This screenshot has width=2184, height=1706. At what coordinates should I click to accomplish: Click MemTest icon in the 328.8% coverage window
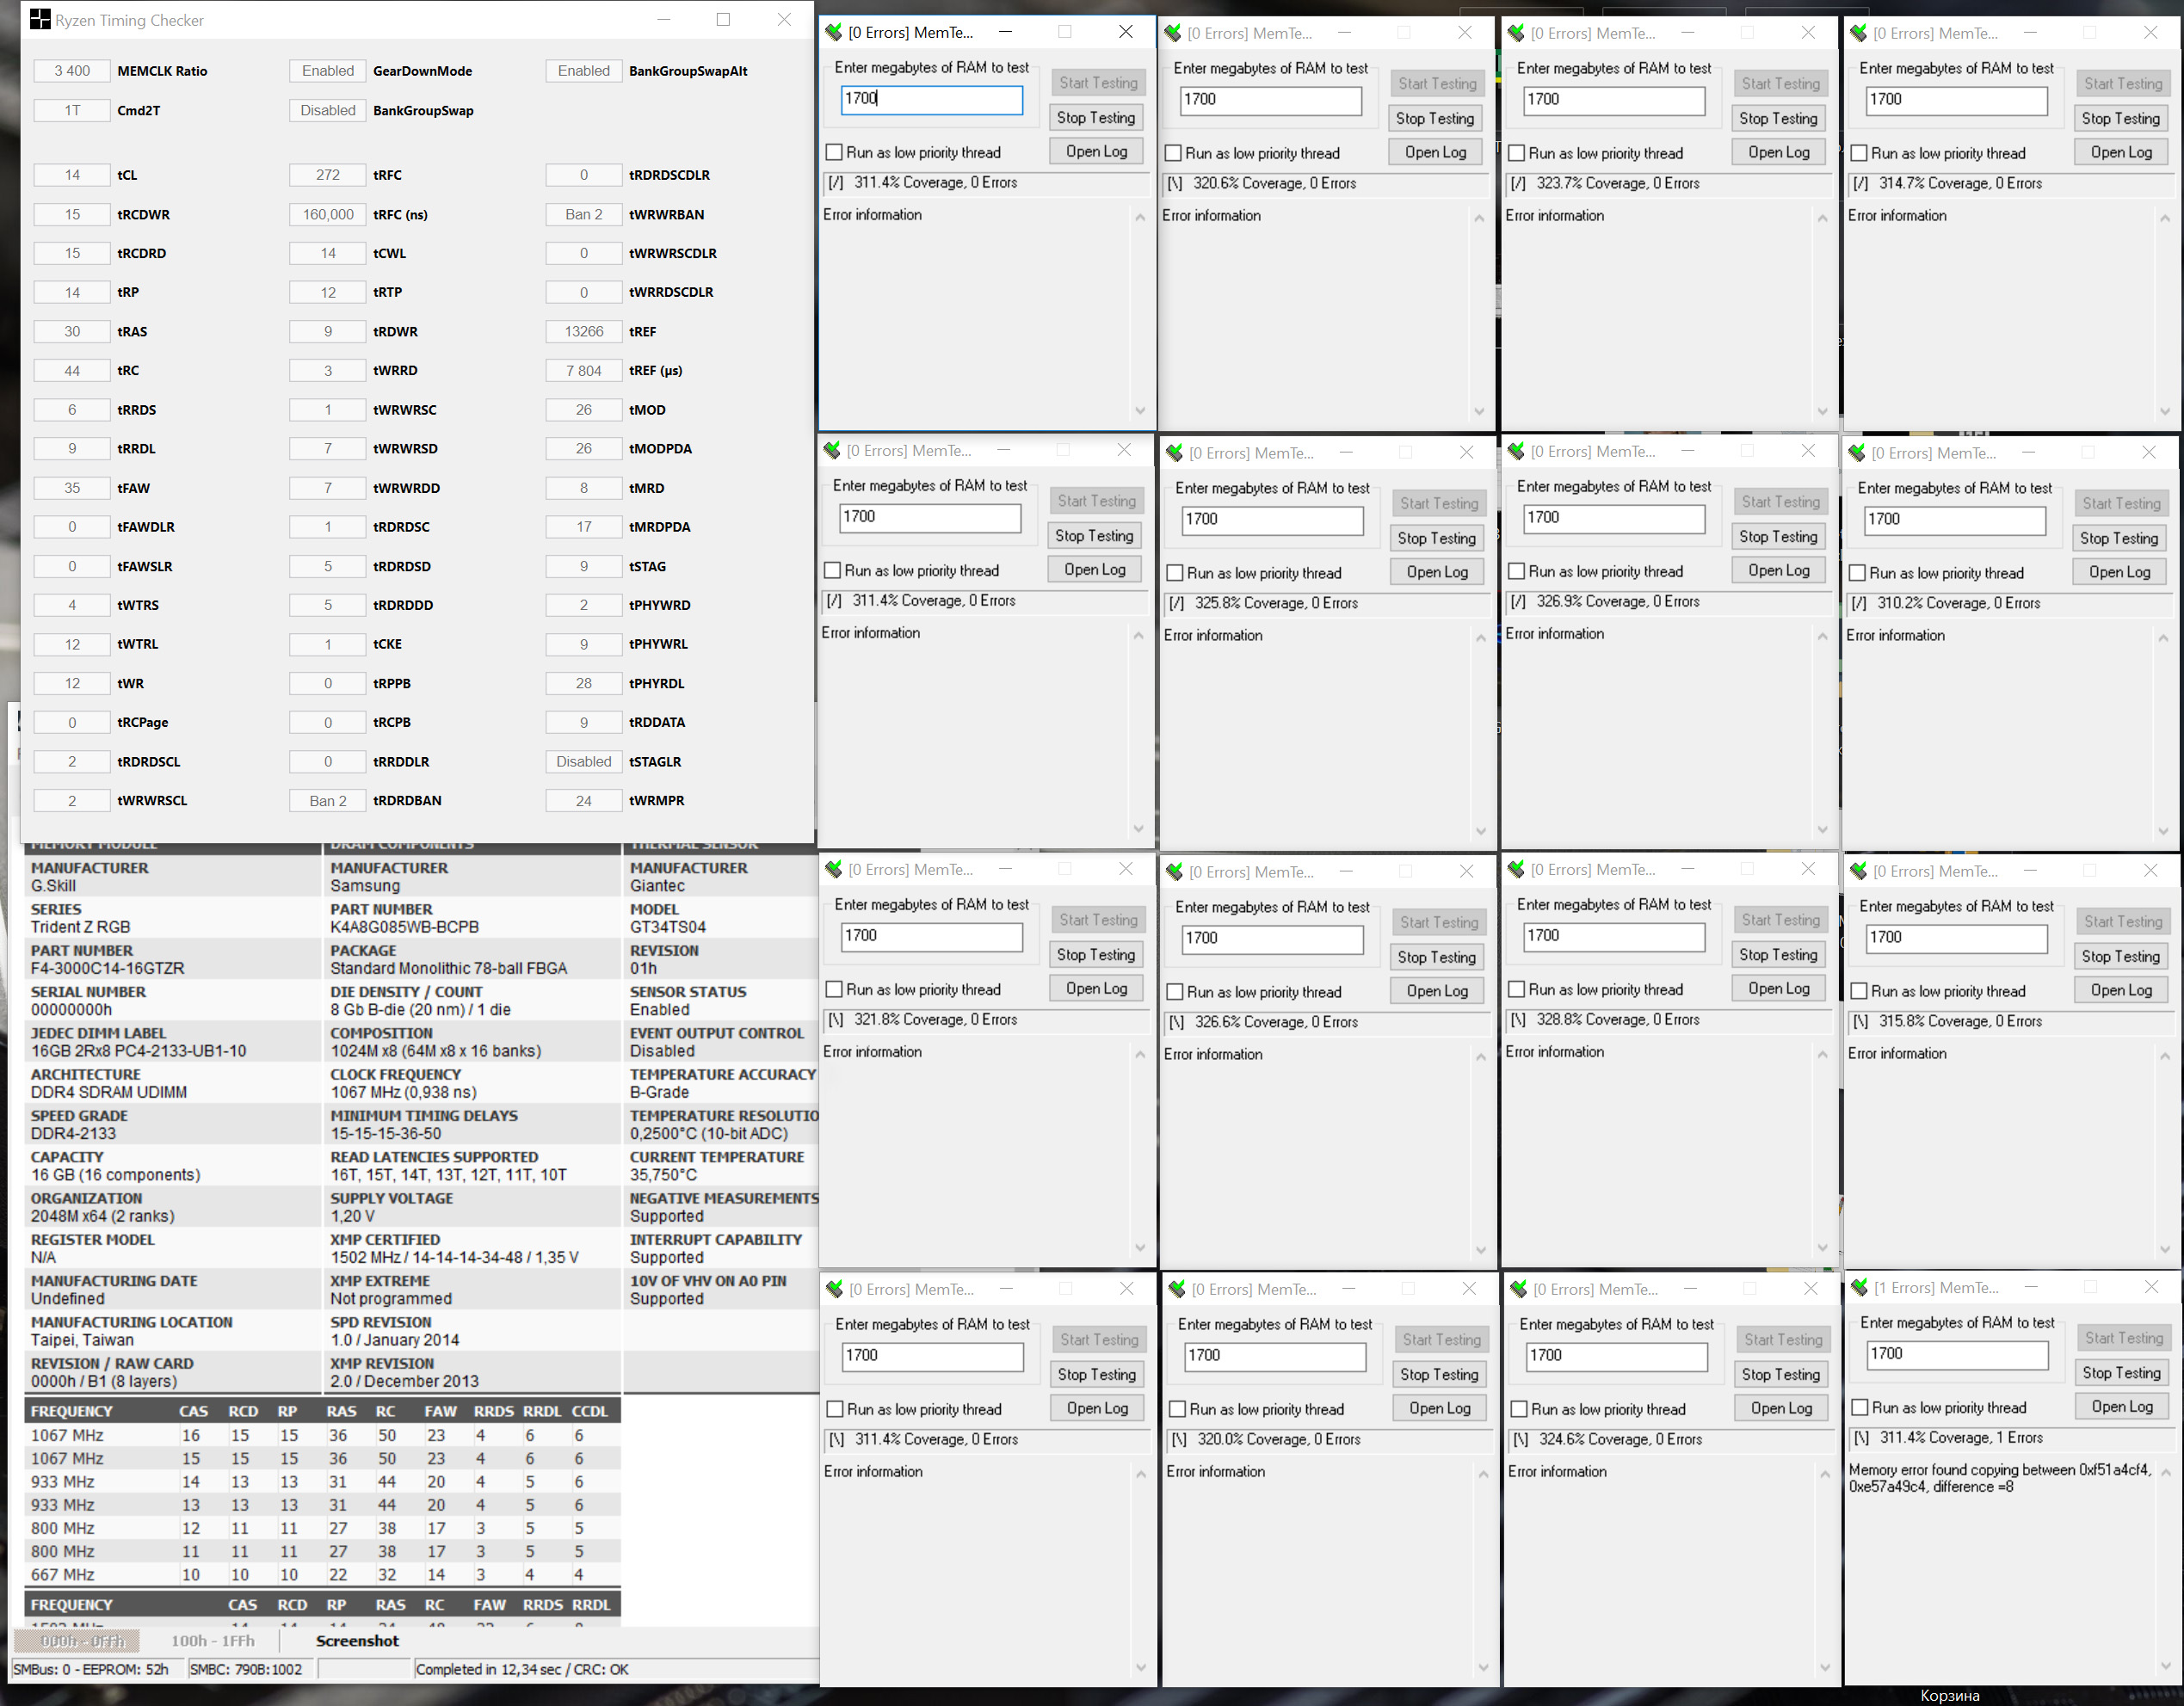pos(1517,870)
